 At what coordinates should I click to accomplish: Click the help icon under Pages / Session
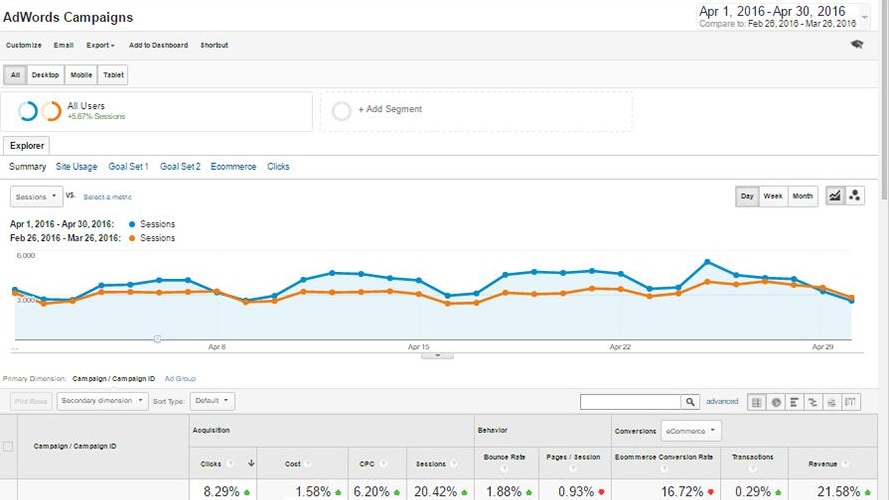pyautogui.click(x=573, y=468)
